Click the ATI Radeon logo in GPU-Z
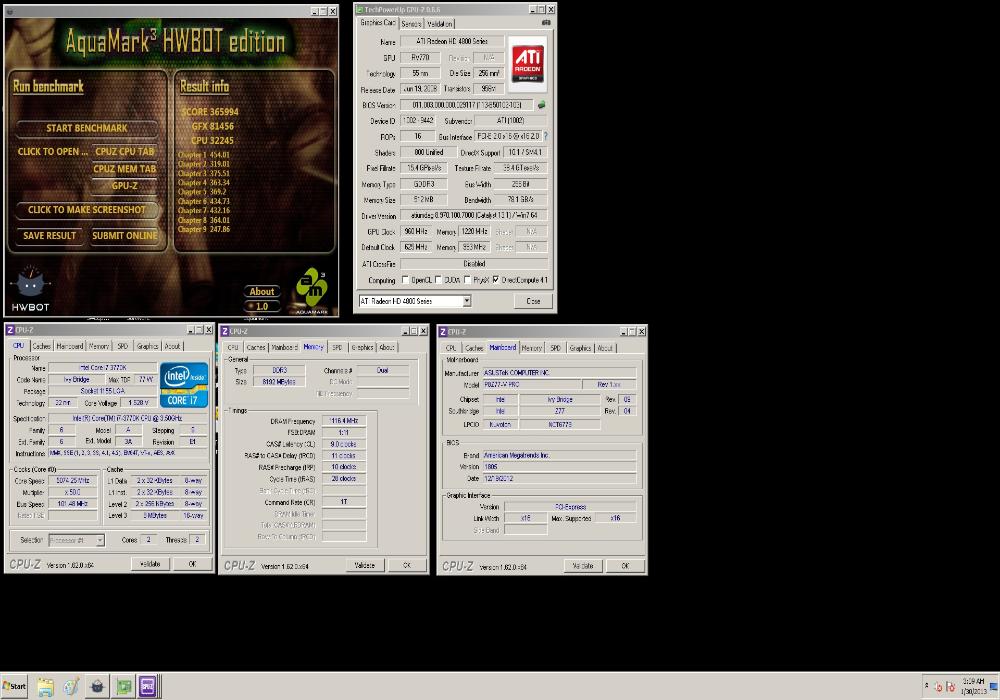 pyautogui.click(x=528, y=64)
